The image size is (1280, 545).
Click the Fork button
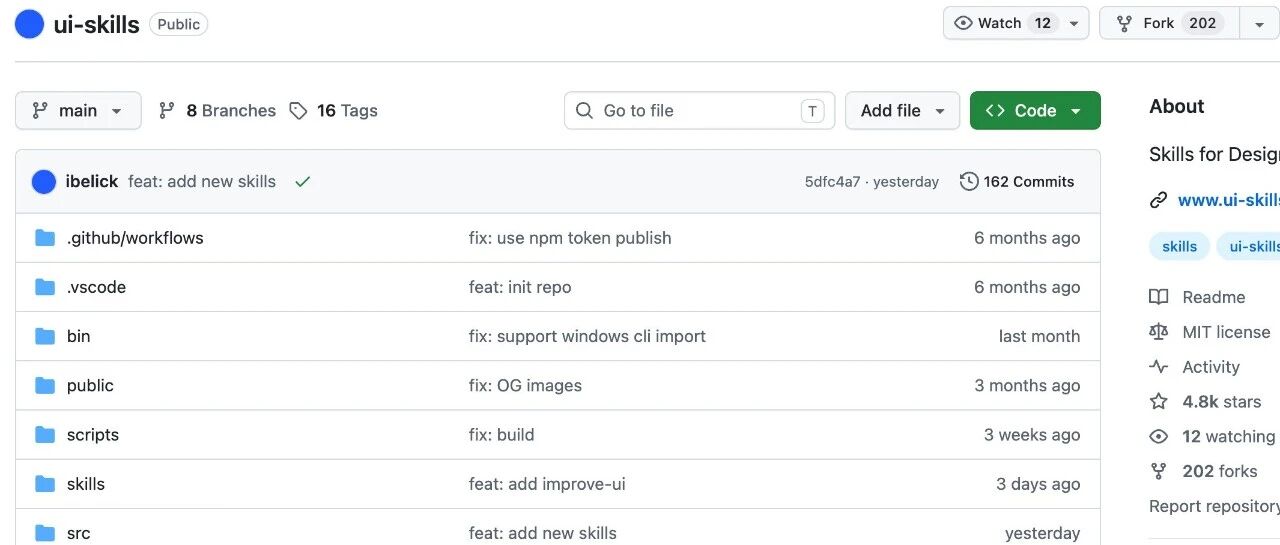coord(1169,23)
